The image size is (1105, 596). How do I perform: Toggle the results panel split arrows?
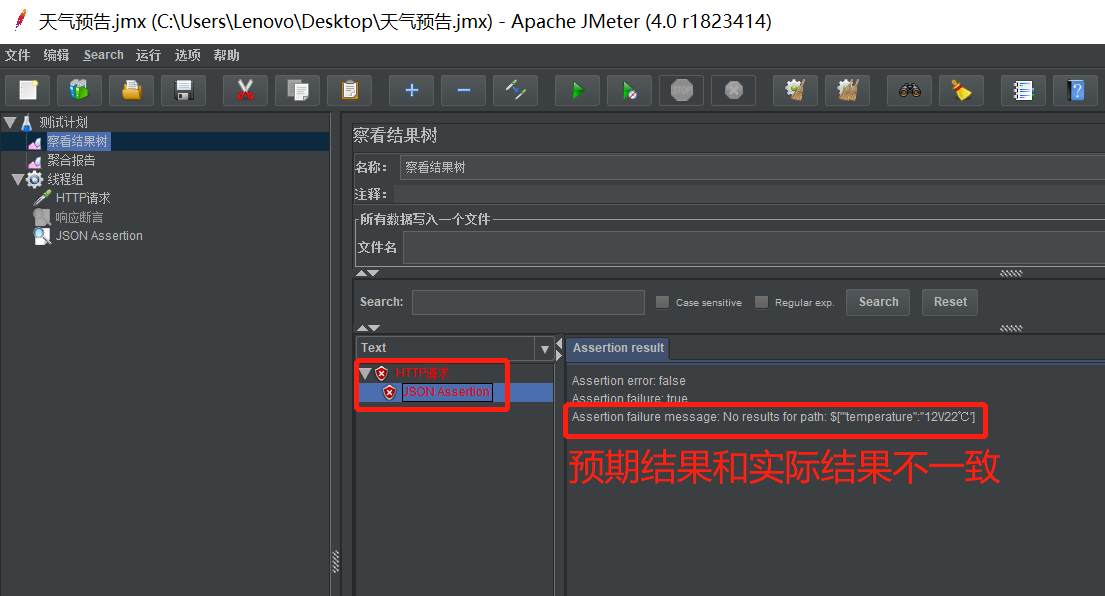pos(559,349)
